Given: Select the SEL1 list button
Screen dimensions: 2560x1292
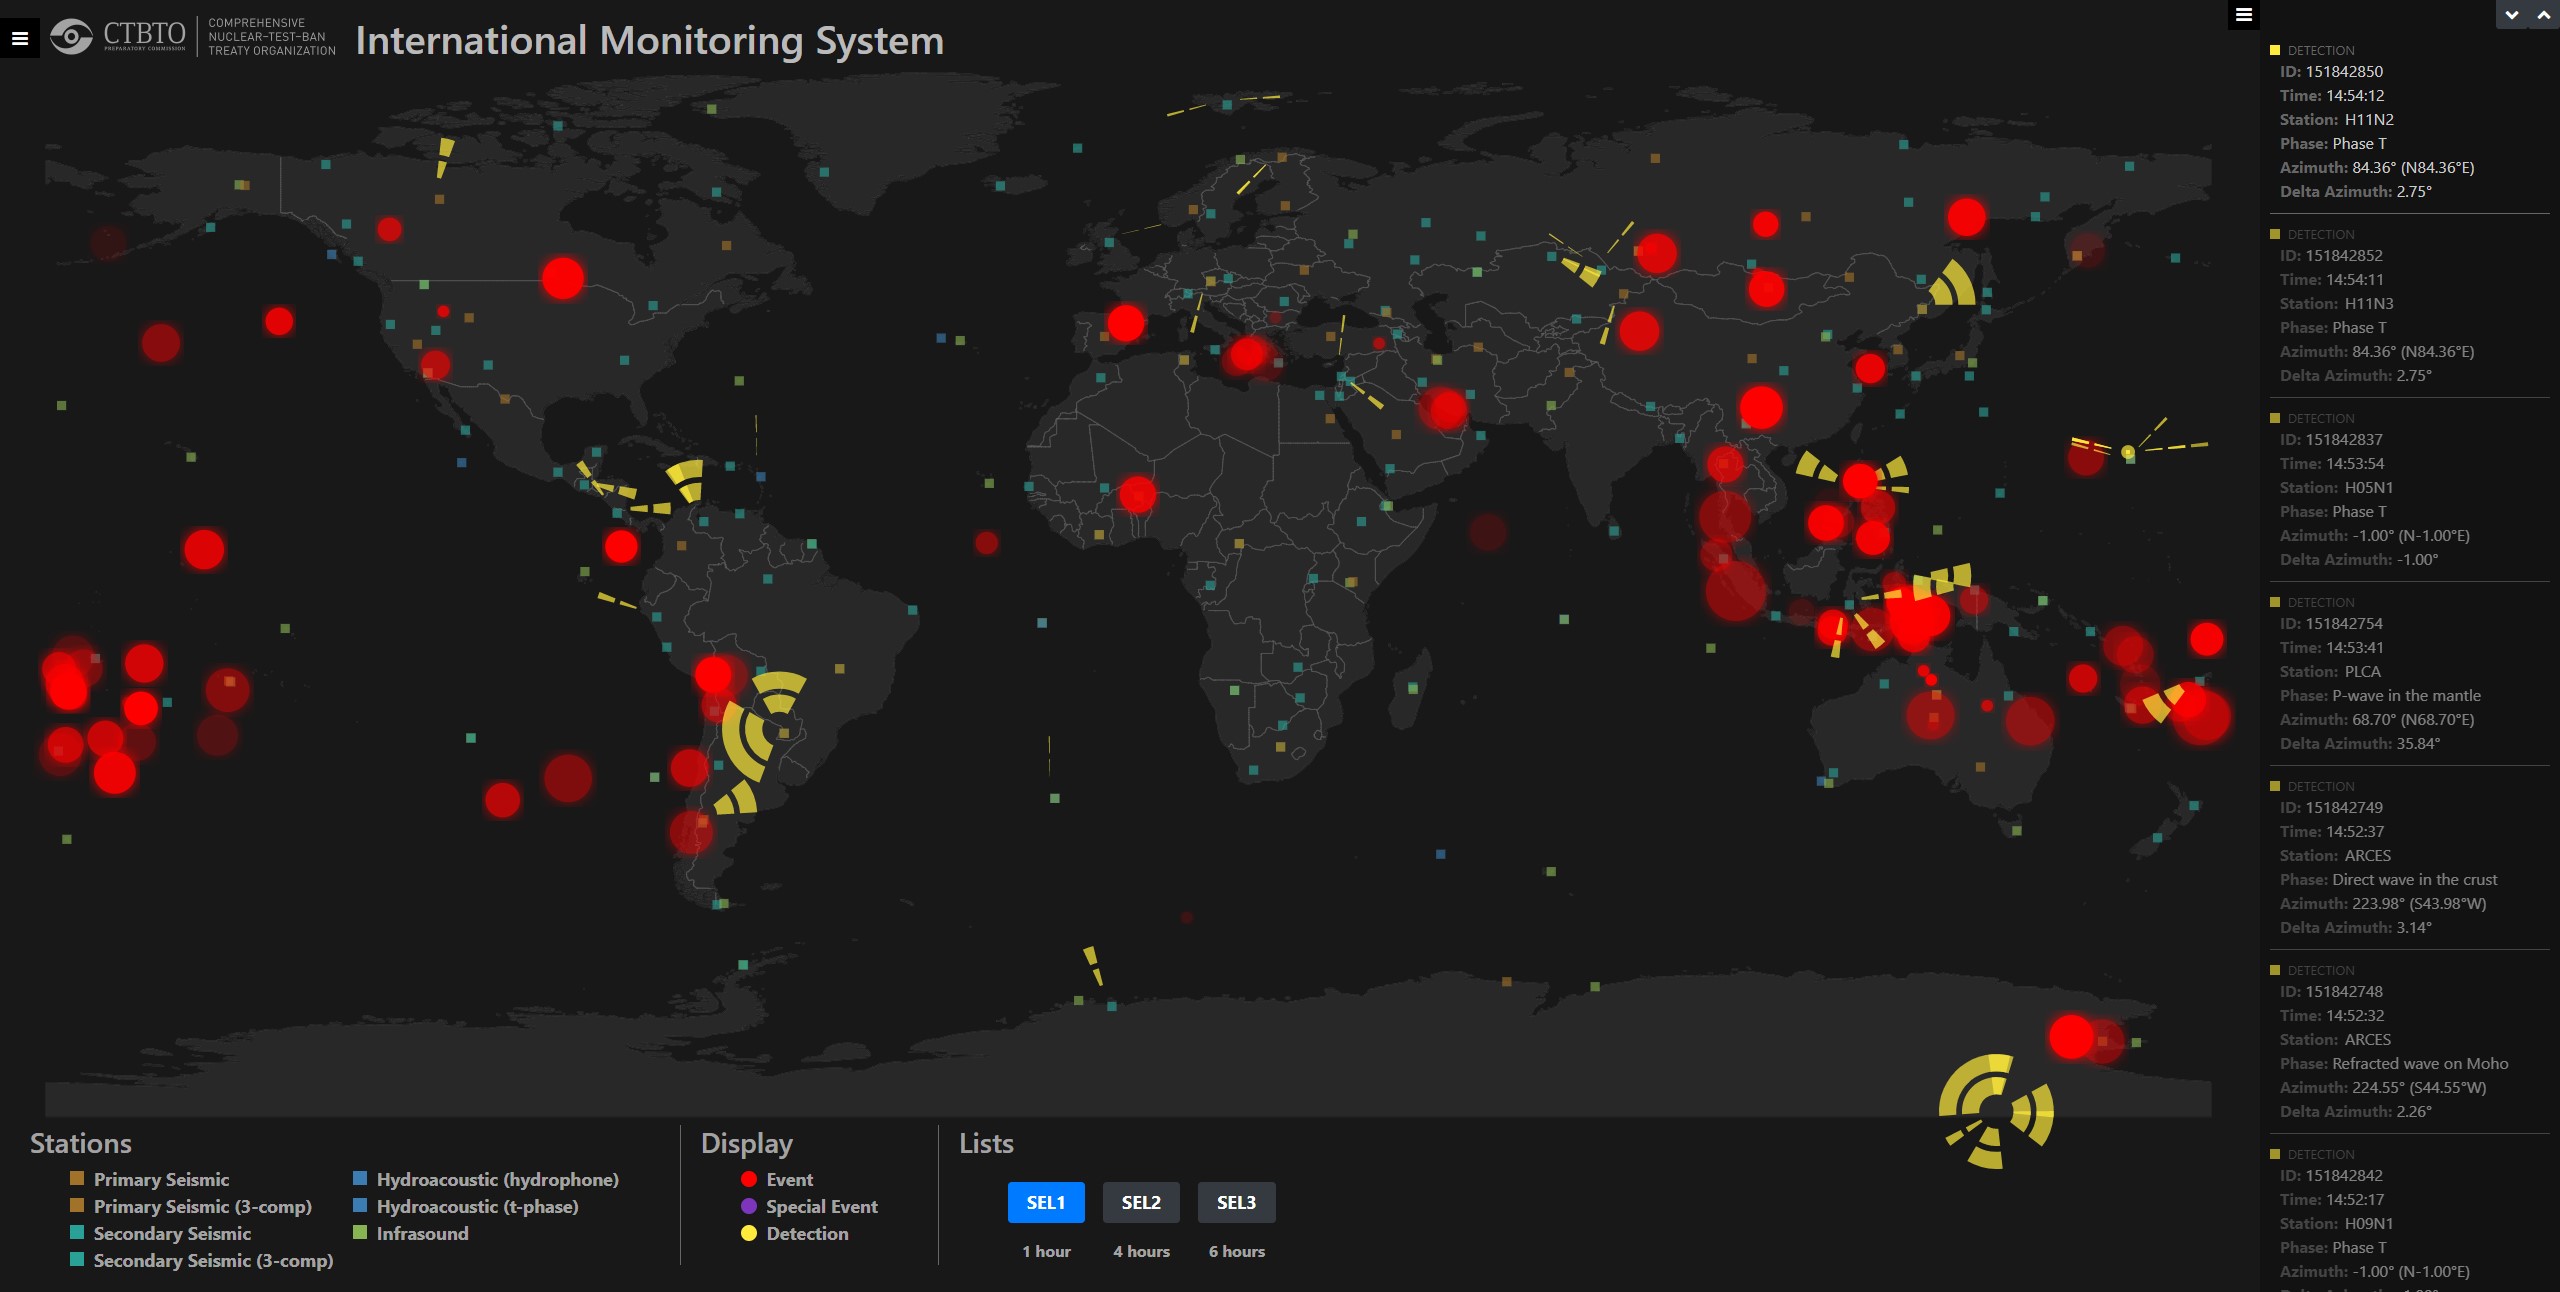Looking at the screenshot, I should (1044, 1201).
